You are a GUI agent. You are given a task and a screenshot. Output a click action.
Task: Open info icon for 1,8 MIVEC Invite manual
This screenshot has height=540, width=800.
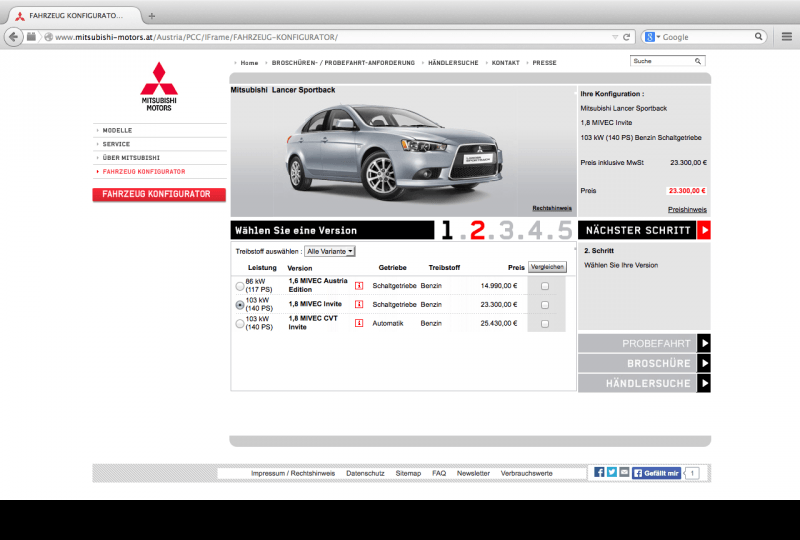point(359,304)
